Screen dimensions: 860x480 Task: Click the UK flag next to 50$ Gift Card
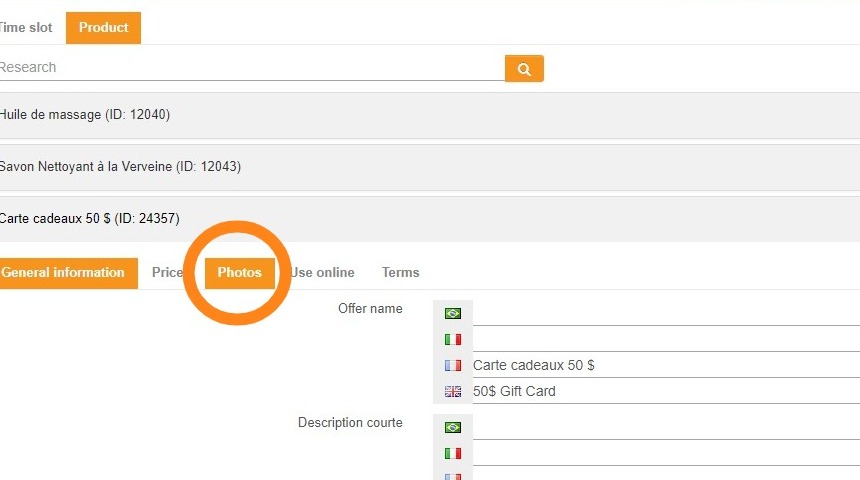pyautogui.click(x=452, y=391)
